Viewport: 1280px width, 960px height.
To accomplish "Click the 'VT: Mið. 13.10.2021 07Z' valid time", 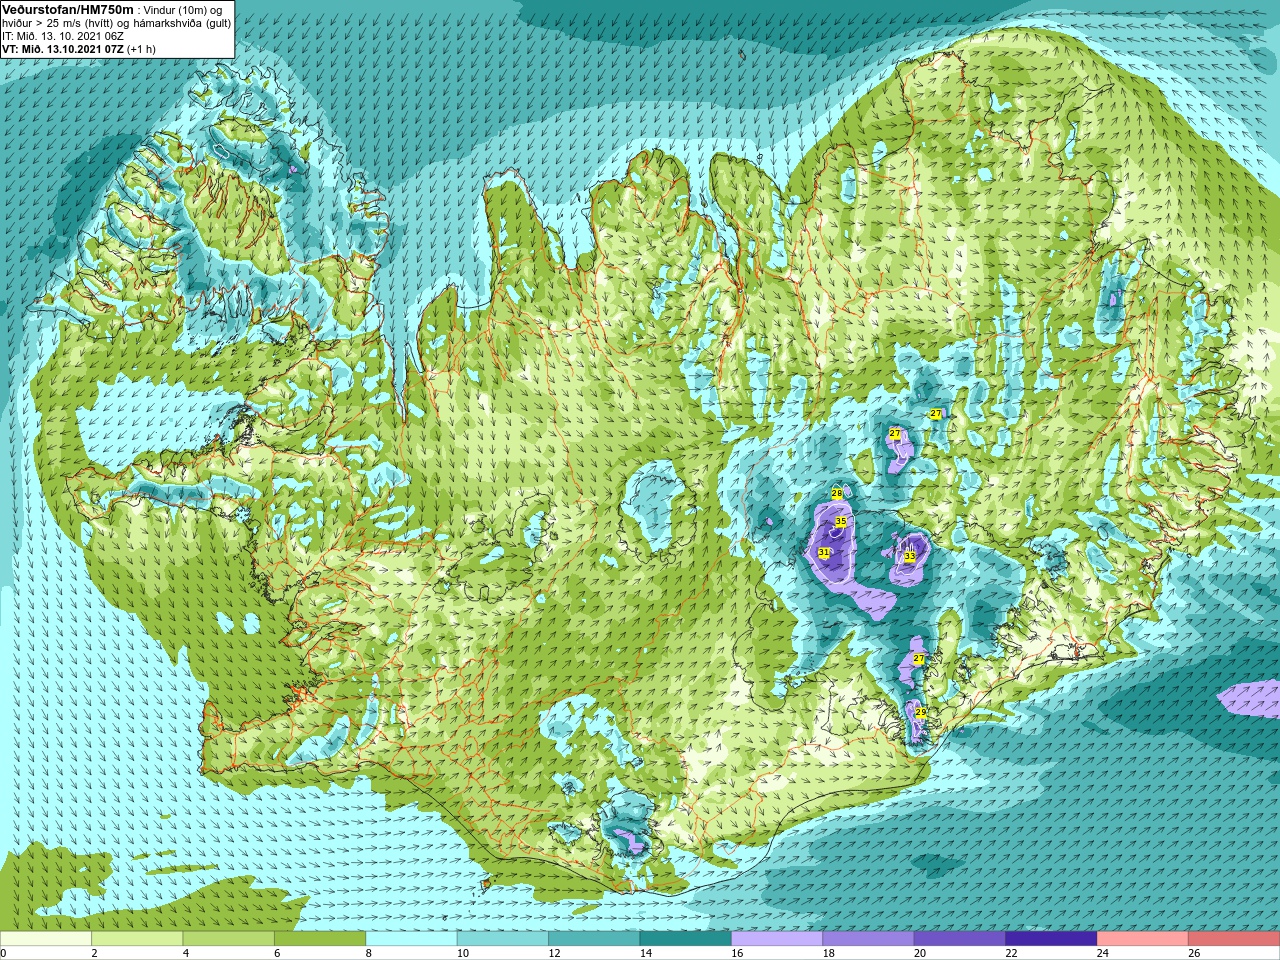I will tap(63, 49).
